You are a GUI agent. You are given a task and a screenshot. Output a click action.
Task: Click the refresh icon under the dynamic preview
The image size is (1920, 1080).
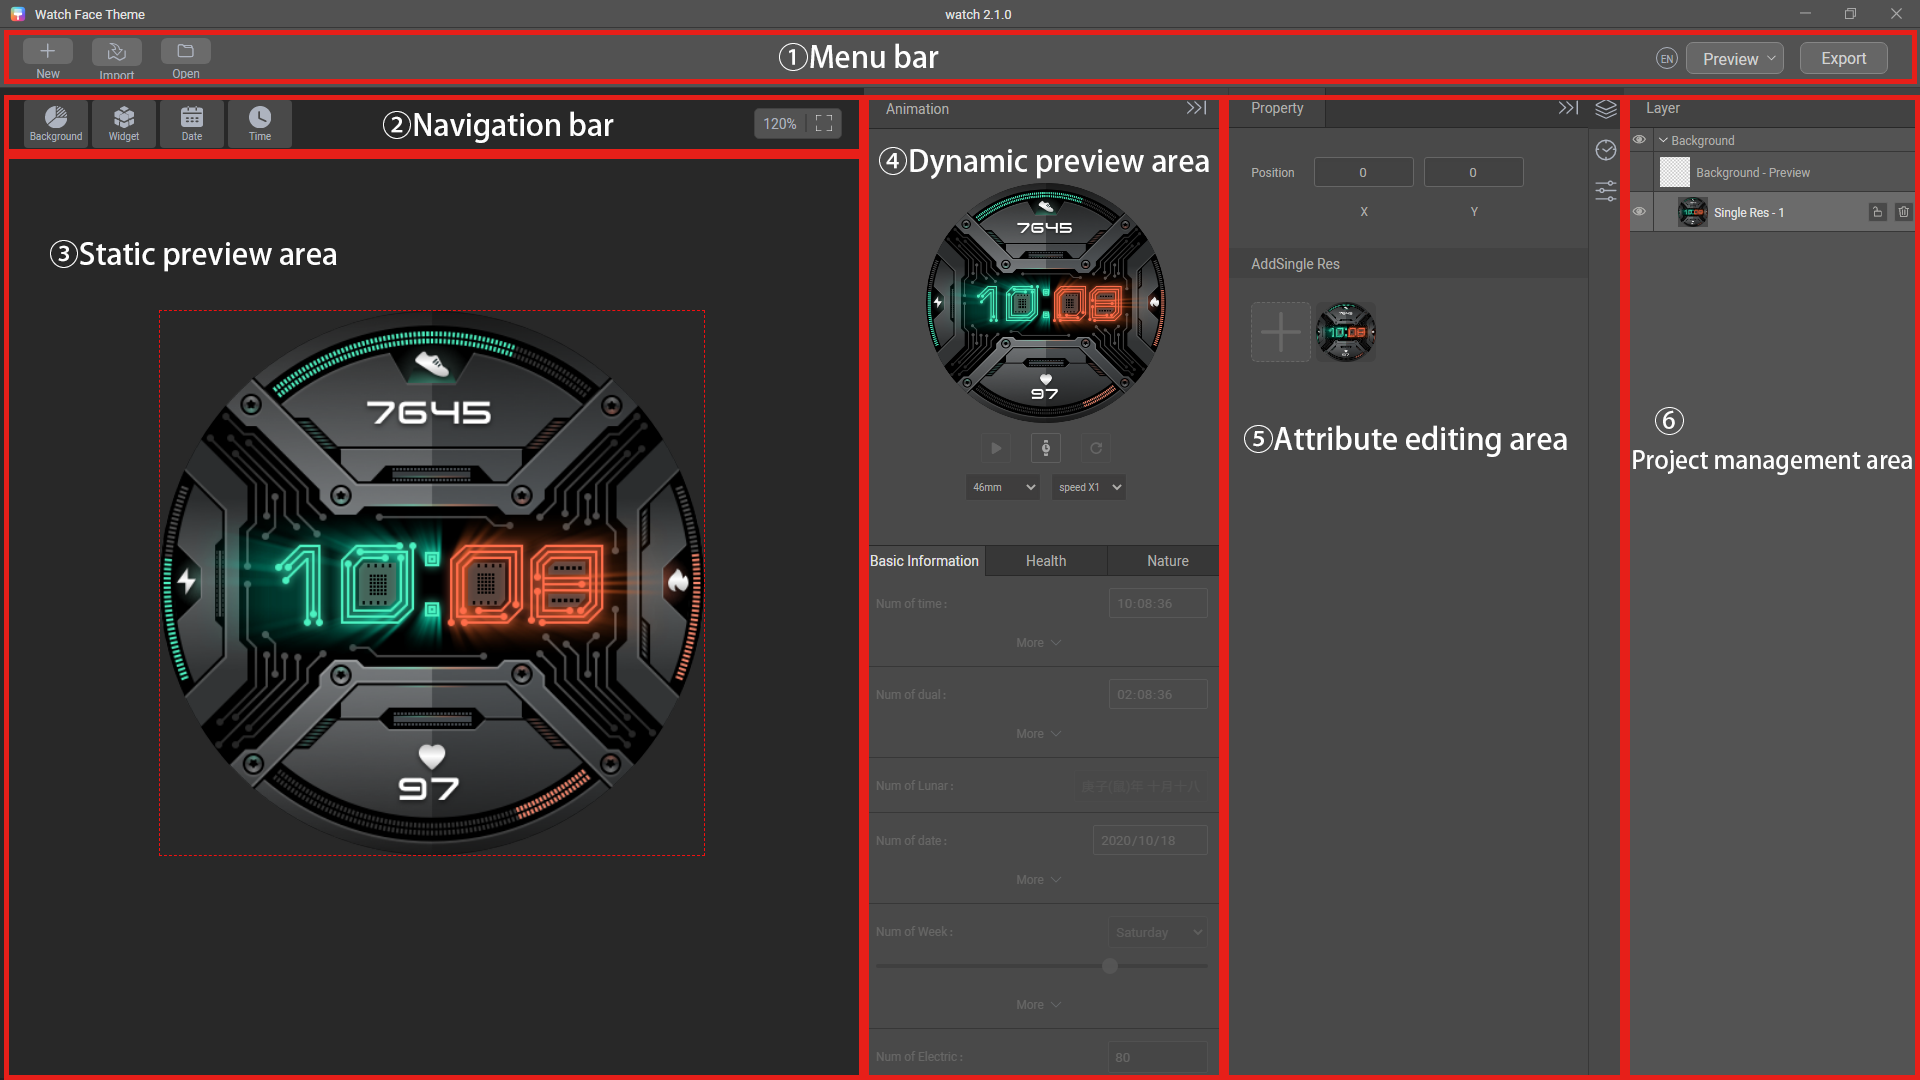(x=1096, y=448)
